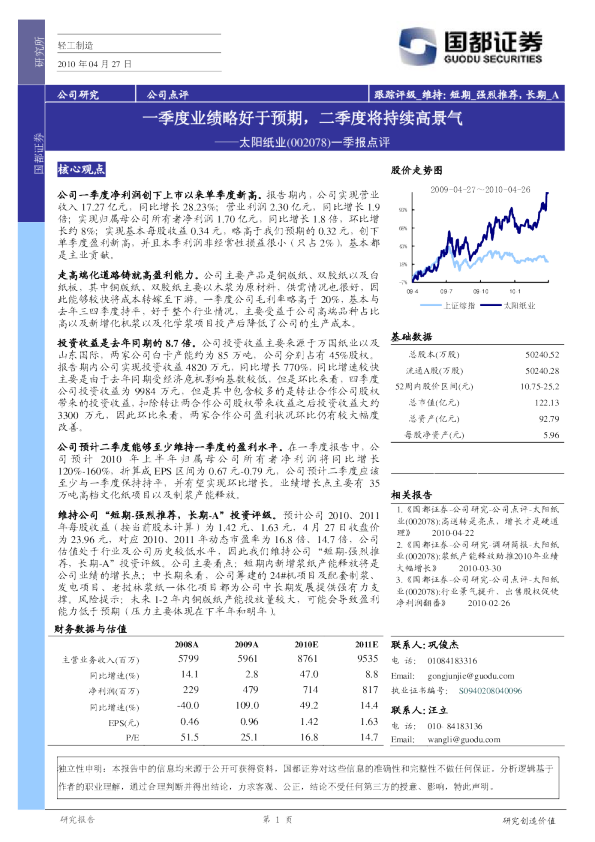
Task: Click the '主营业务收入(百万)' row label
Action: 100,659
